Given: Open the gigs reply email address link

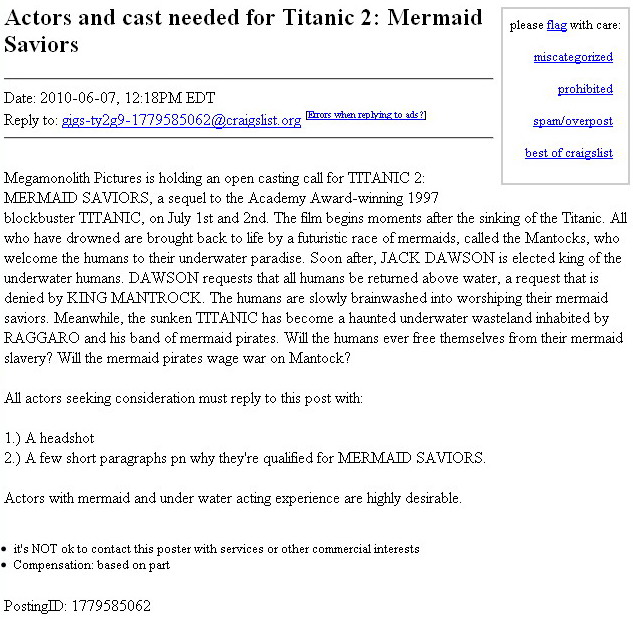Looking at the screenshot, I should [181, 120].
